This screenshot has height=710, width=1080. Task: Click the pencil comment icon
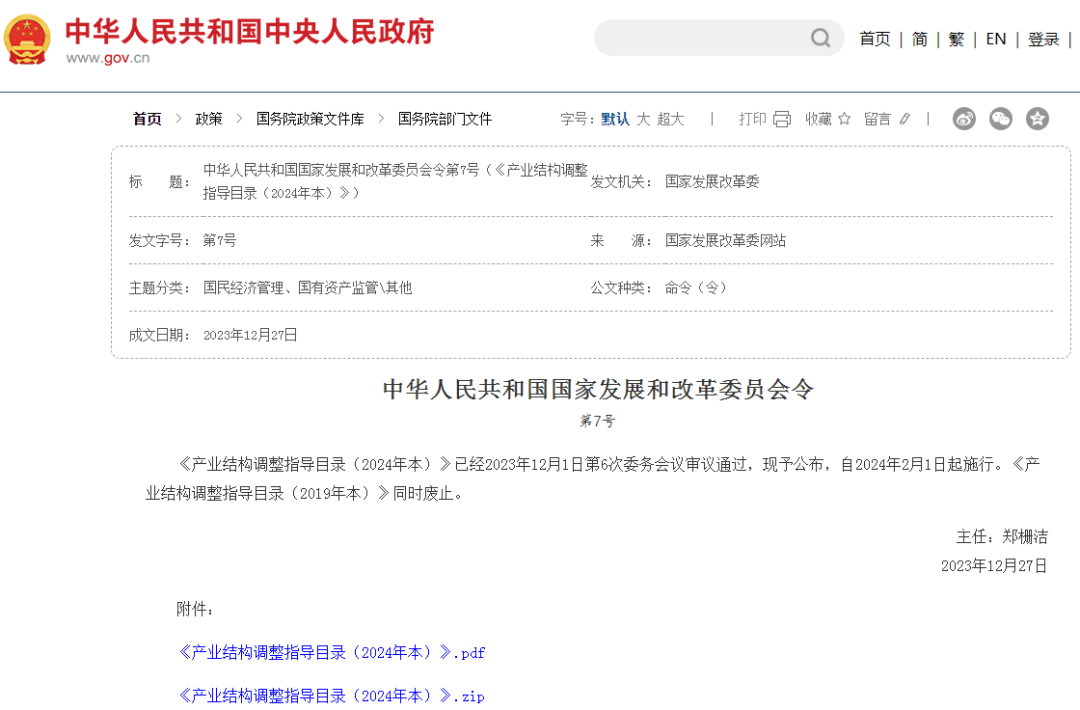pyautogui.click(x=905, y=119)
